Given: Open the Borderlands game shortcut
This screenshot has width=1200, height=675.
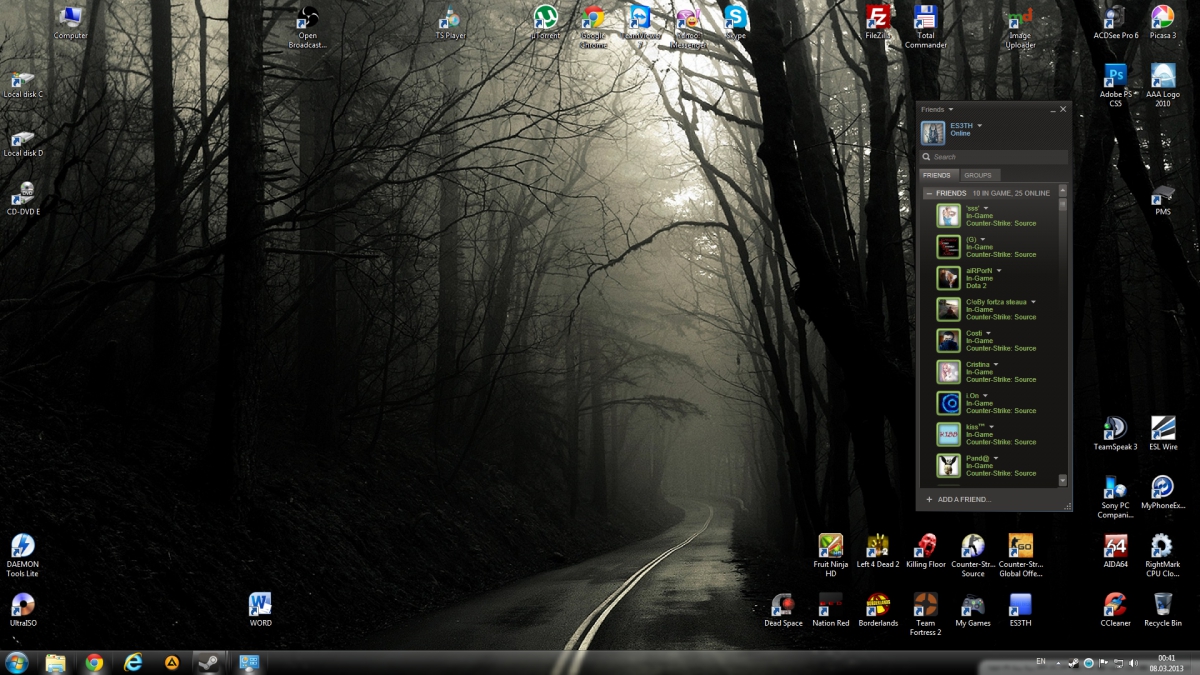Looking at the screenshot, I should 877,606.
